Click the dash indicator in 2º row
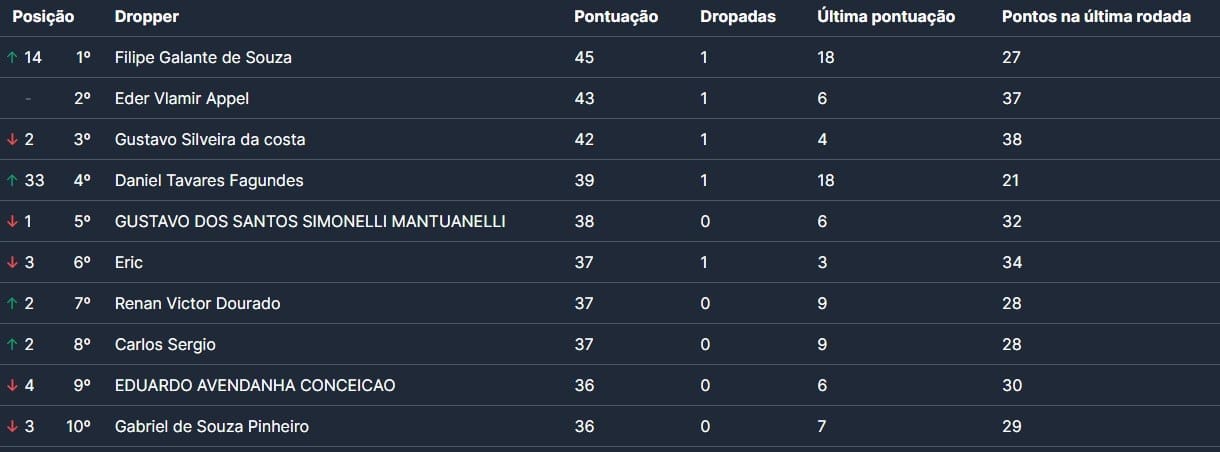Image resolution: width=1220 pixels, height=452 pixels. coord(28,99)
